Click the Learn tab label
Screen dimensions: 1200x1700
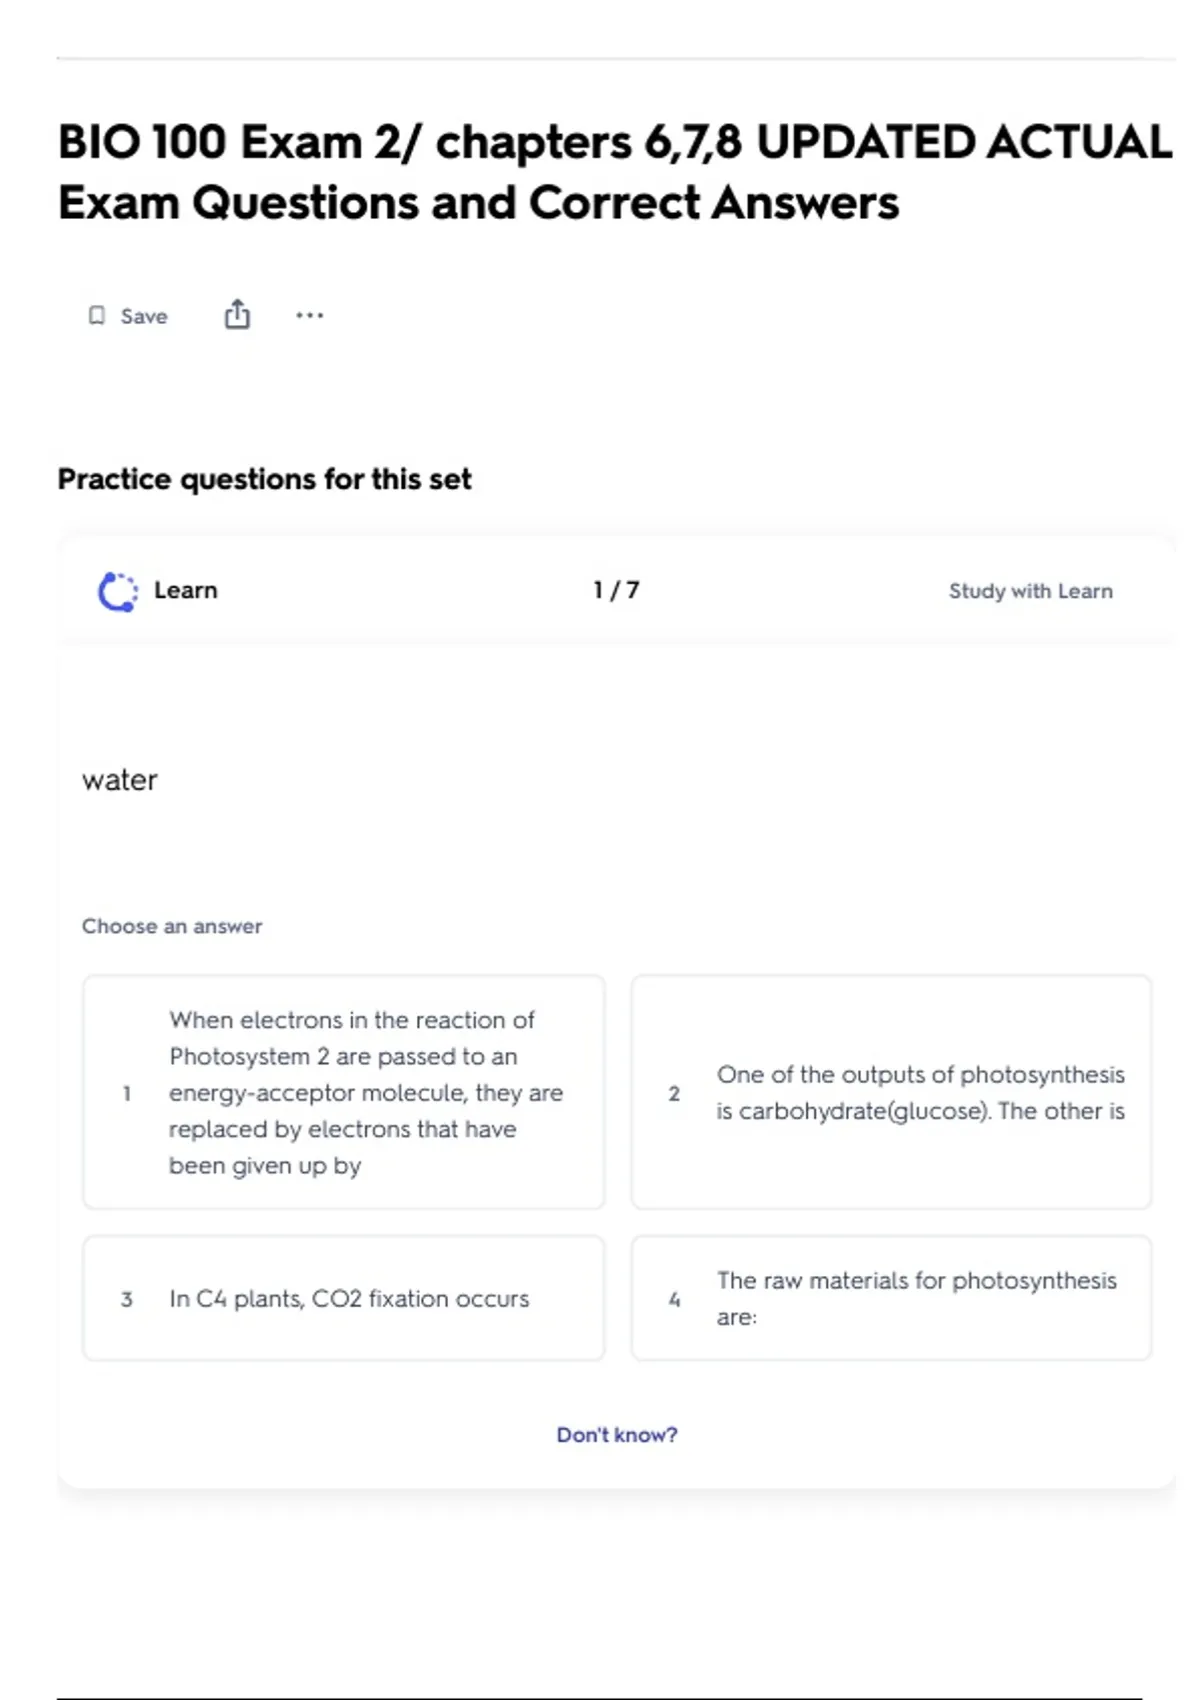click(185, 590)
